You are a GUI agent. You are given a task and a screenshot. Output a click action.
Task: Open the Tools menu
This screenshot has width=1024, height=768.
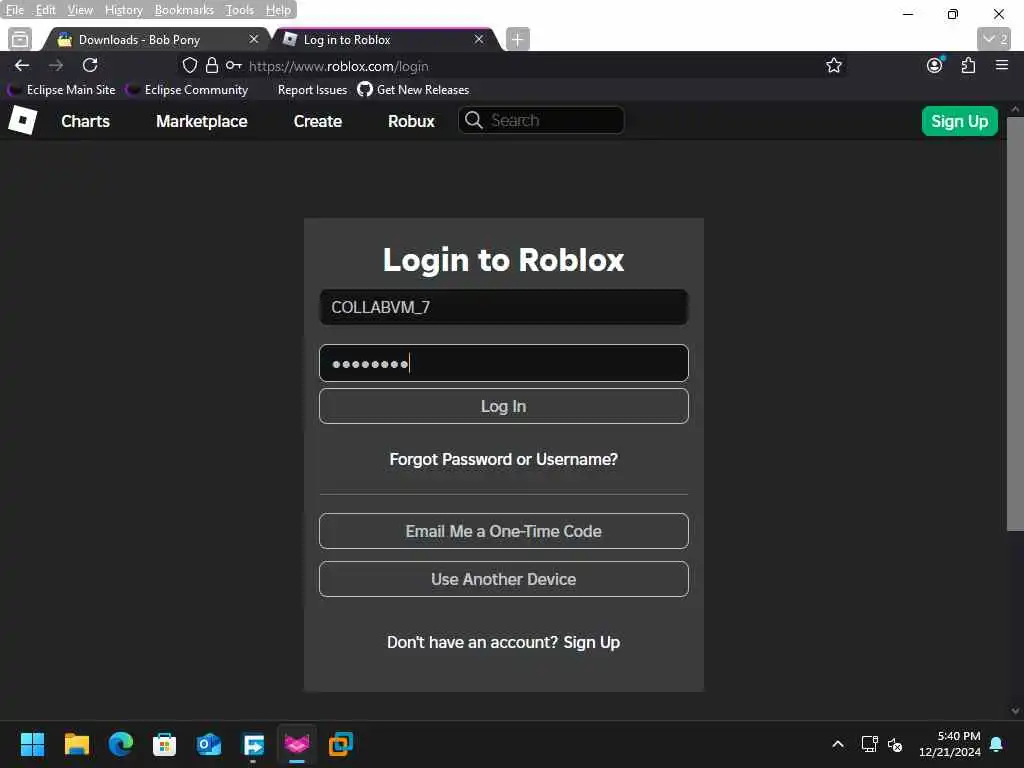coord(239,10)
